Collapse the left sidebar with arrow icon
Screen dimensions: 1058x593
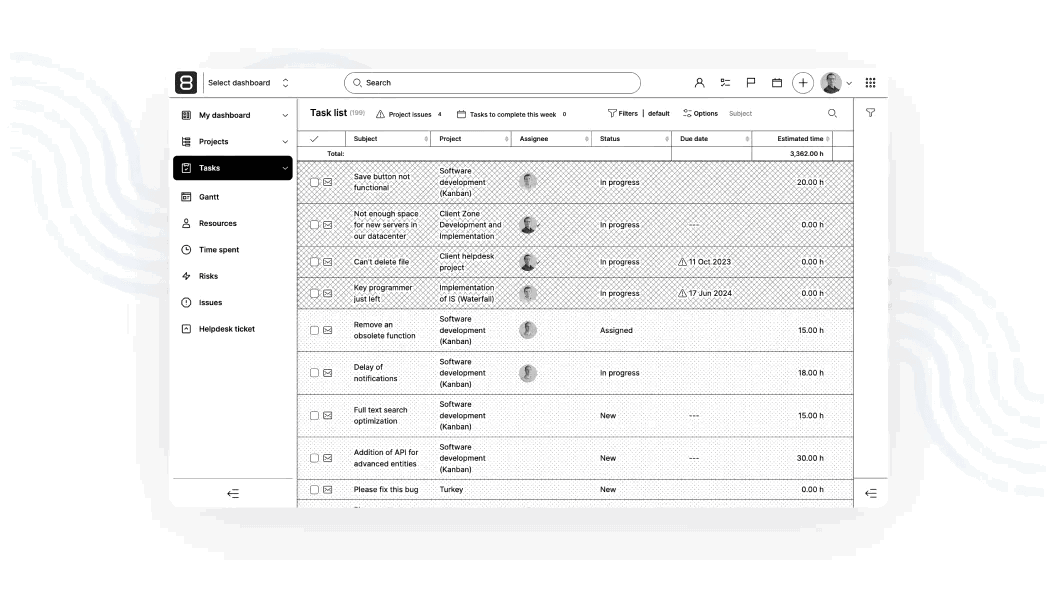point(233,493)
